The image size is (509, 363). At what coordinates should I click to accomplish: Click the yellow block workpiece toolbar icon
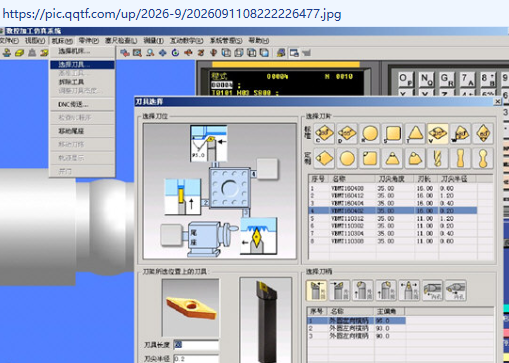coord(19,53)
